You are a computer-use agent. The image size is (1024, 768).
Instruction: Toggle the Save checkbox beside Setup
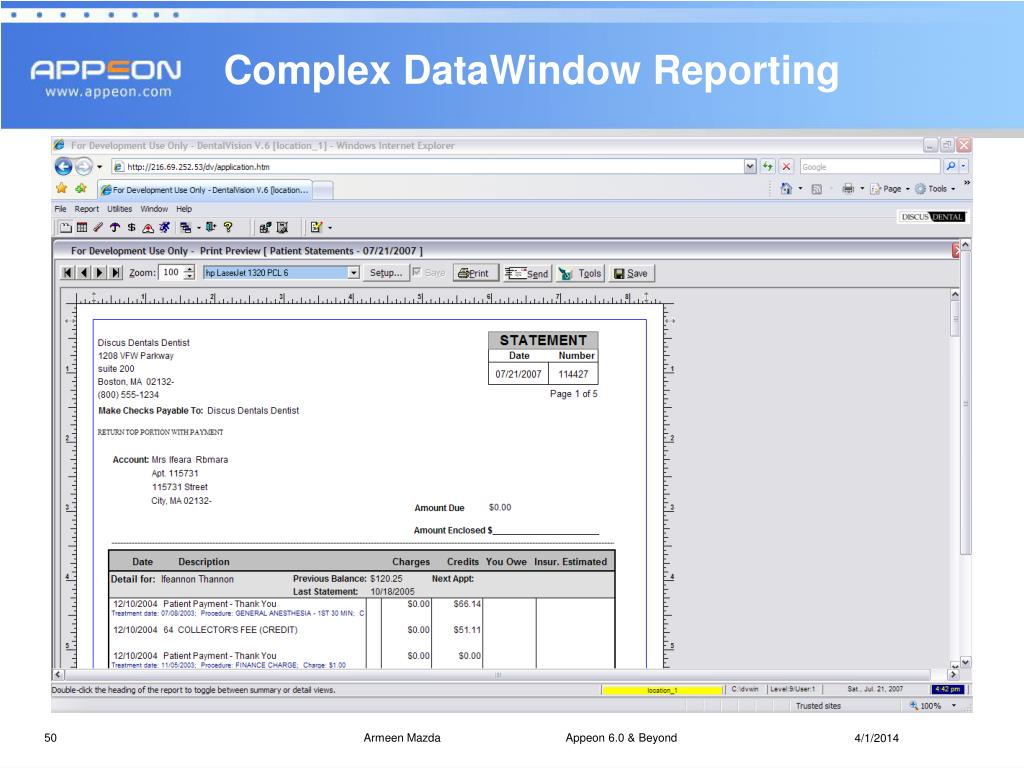[x=417, y=272]
